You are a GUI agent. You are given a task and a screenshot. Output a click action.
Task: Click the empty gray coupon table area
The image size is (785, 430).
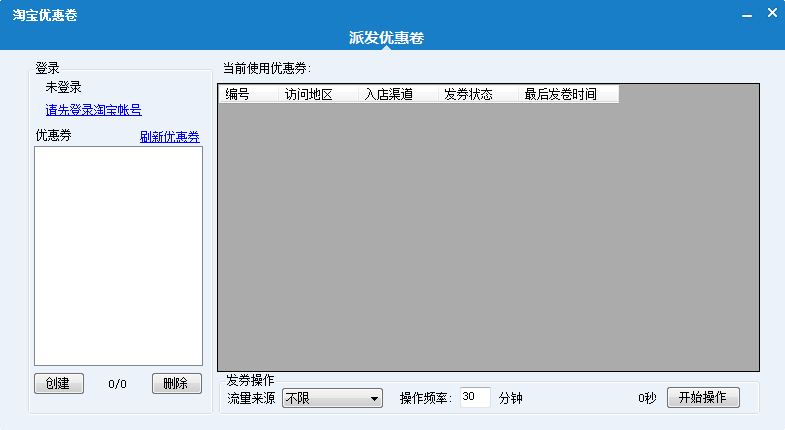[488, 240]
